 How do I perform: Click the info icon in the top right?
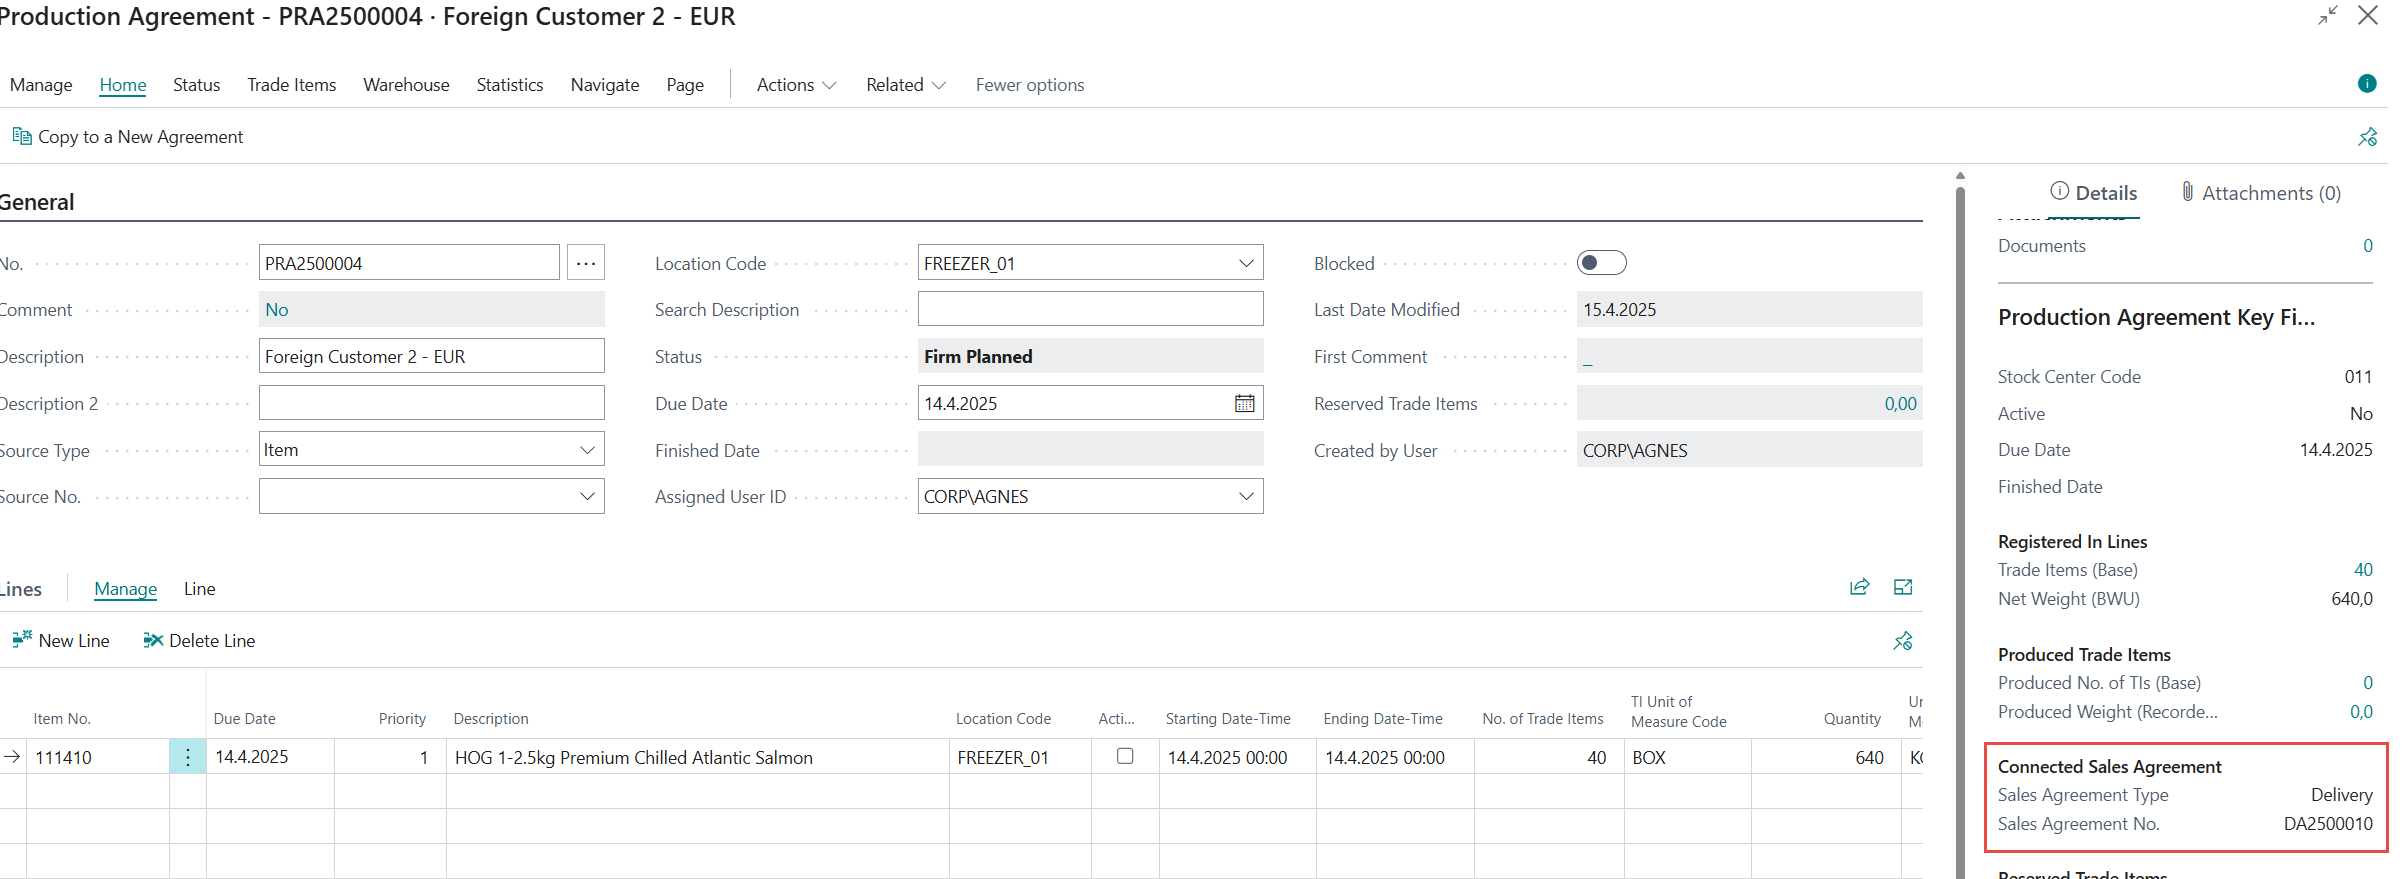click(2366, 84)
